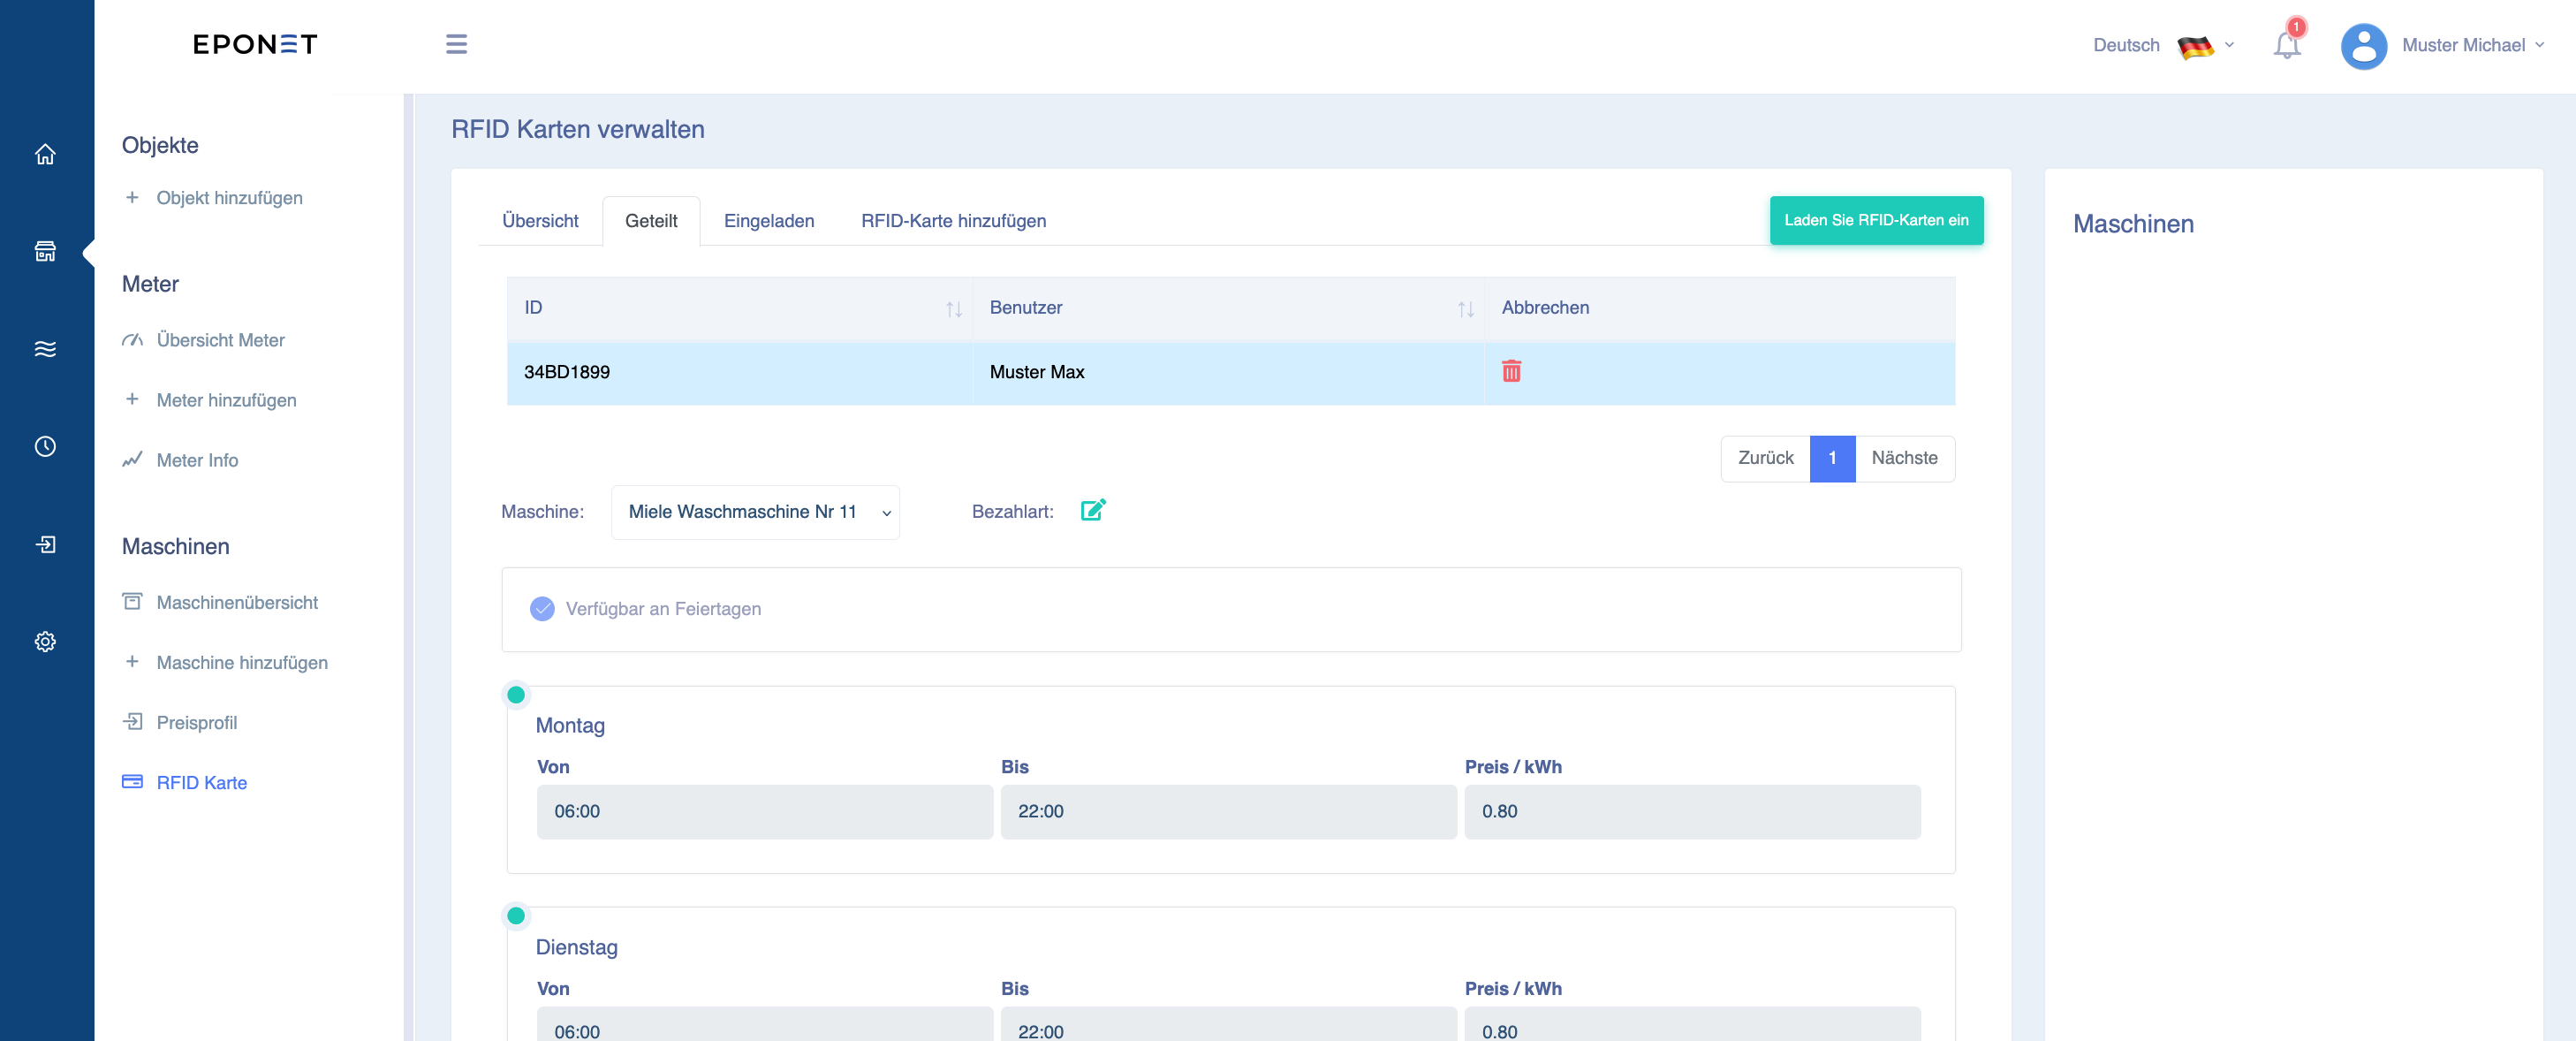Click the Nächste pagination button

coord(1904,458)
